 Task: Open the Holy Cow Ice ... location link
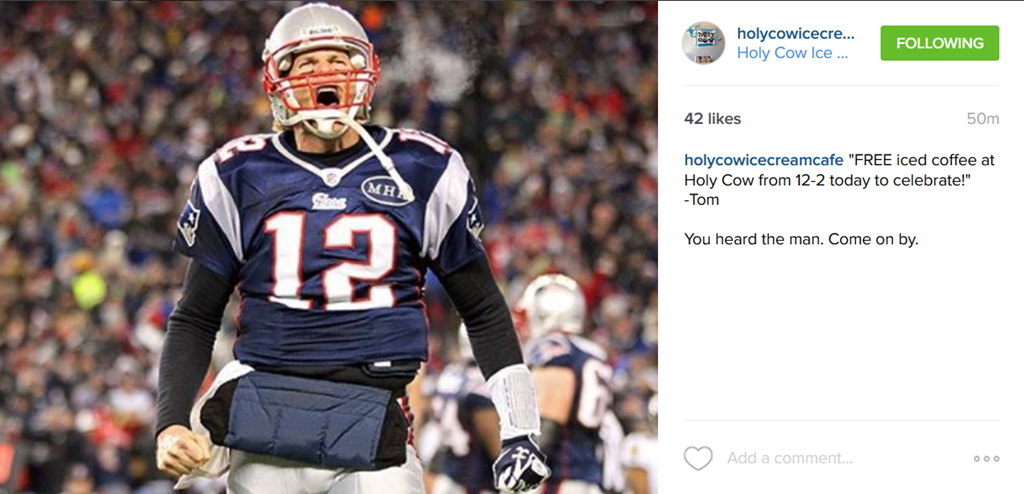792,53
